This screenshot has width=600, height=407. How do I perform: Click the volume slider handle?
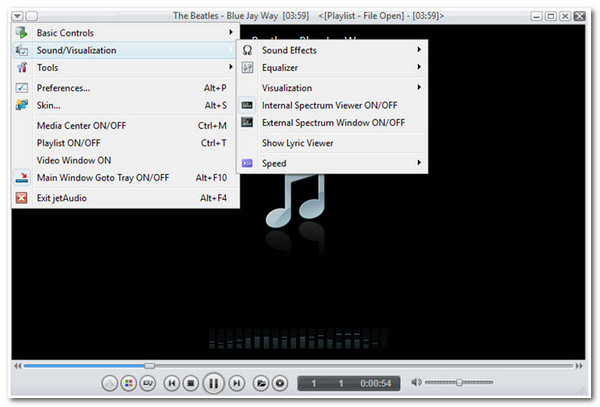click(459, 382)
